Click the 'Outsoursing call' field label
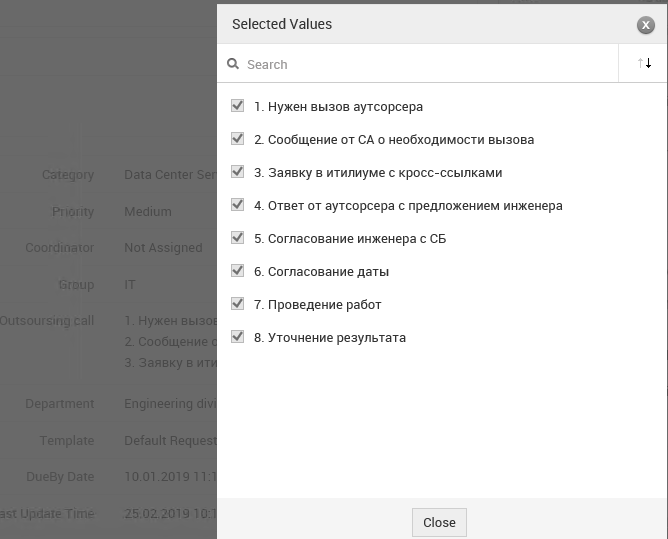The height and width of the screenshot is (539, 668). pyautogui.click(x=47, y=321)
